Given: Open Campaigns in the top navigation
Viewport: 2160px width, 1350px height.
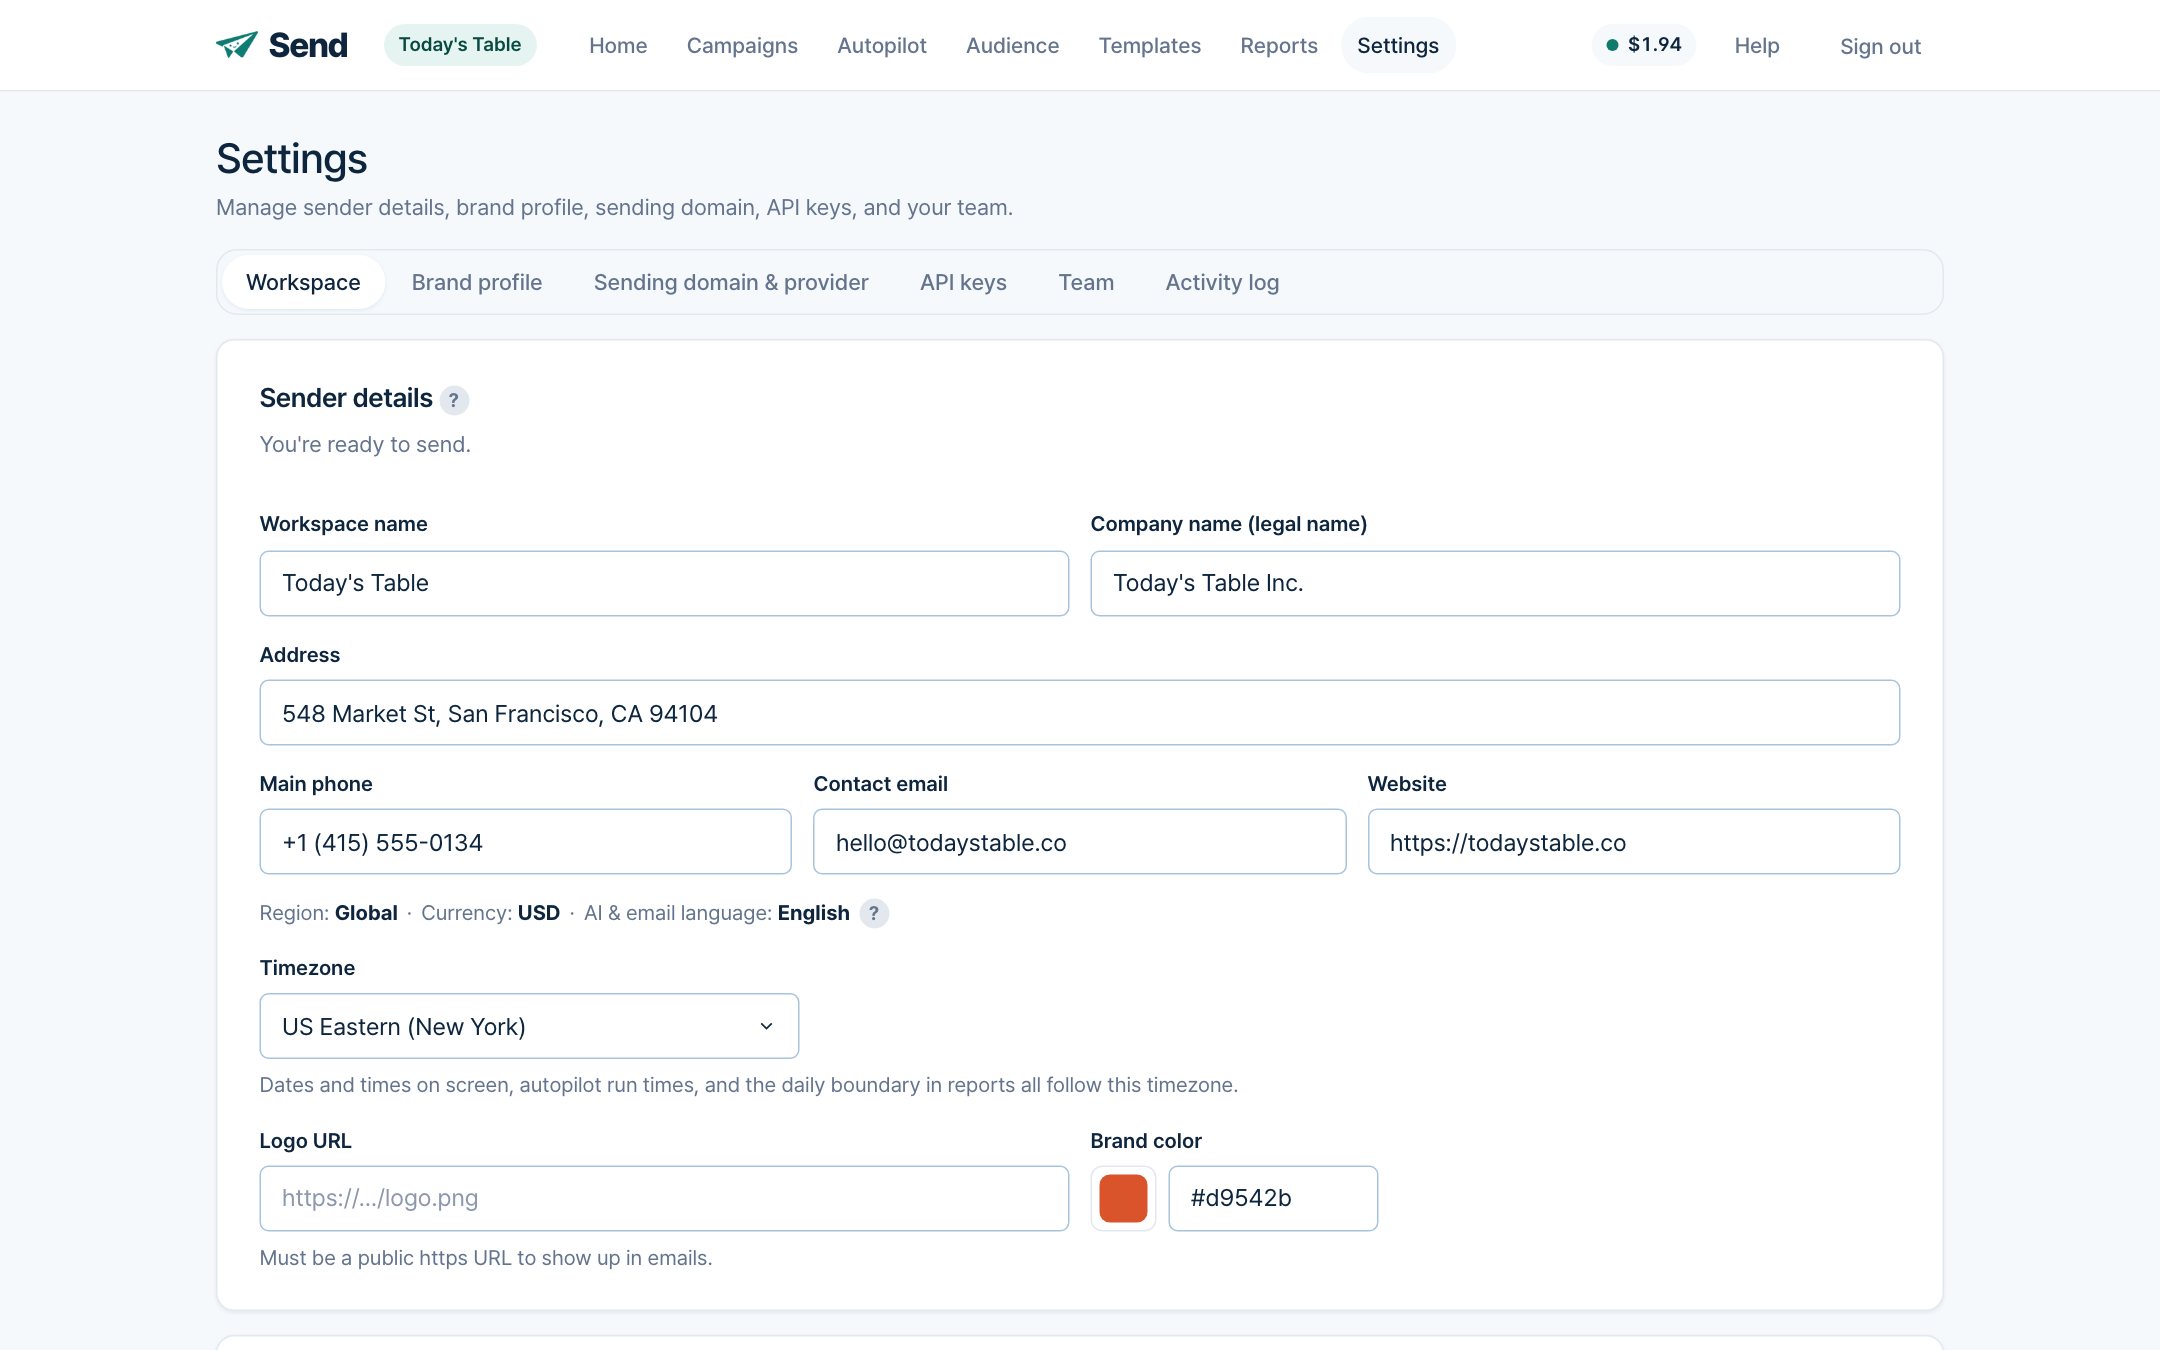Looking at the screenshot, I should click(x=742, y=45).
